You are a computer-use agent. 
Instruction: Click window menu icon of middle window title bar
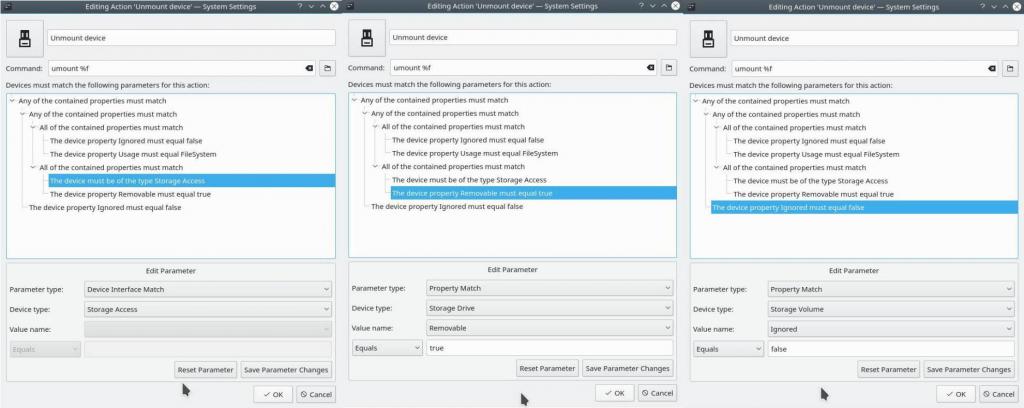coord(349,5)
